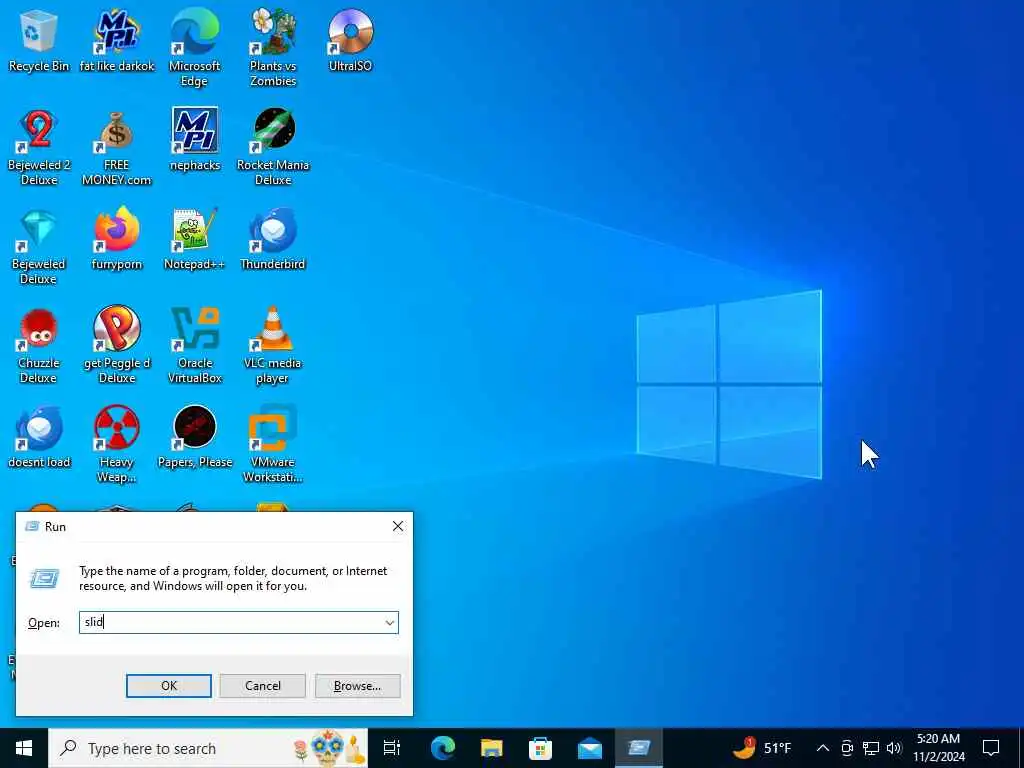Viewport: 1024px width, 768px height.
Task: Select the Plants vs Zombies desktop icon
Action: (x=273, y=47)
